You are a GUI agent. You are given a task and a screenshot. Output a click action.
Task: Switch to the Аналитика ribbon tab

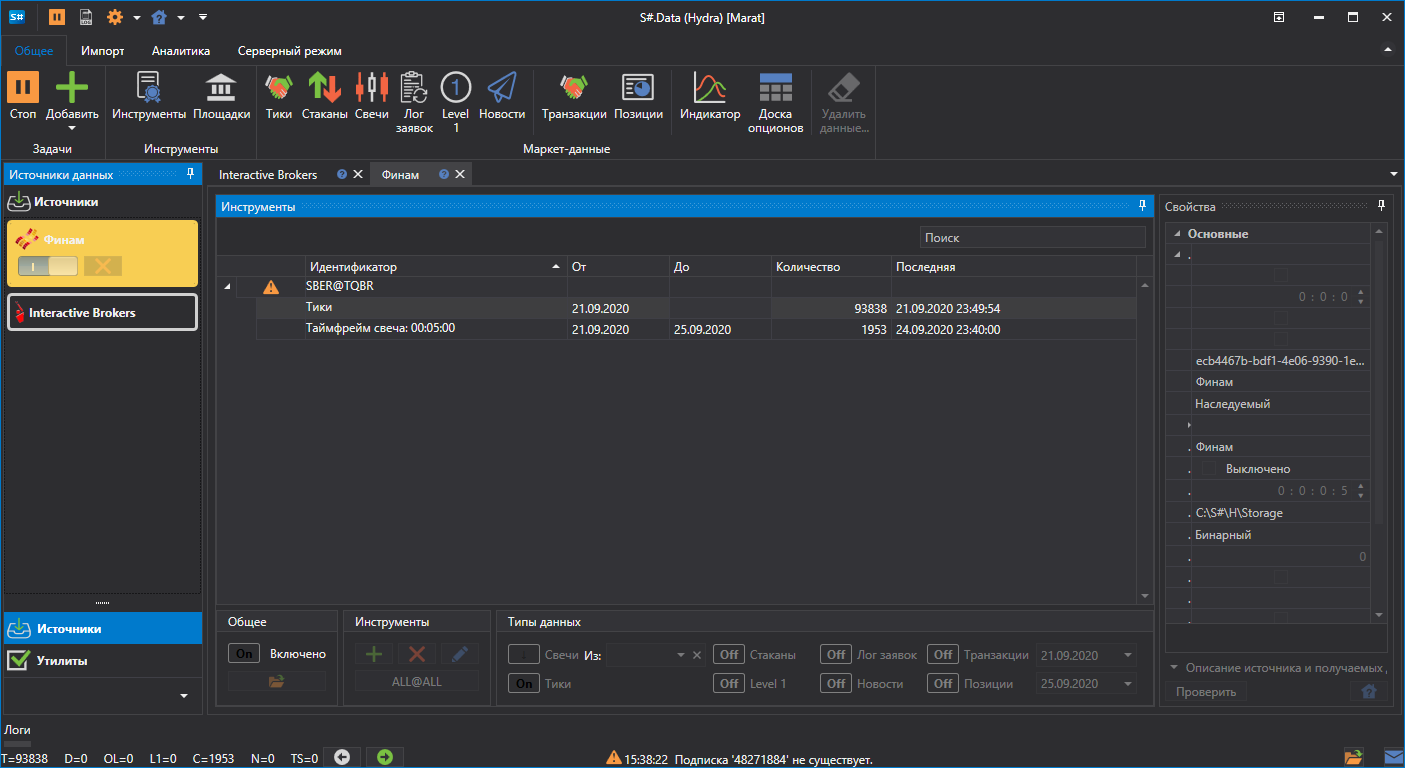pos(181,51)
